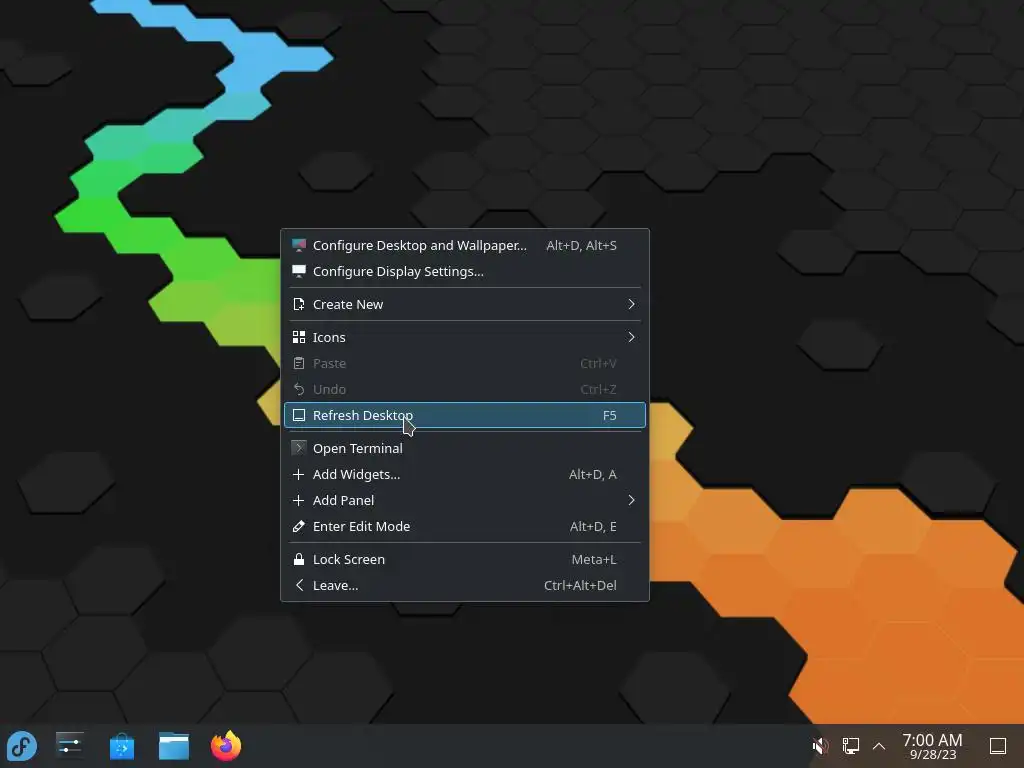
Task: Click the Alt+D, A shortcut text
Action: [x=592, y=475]
